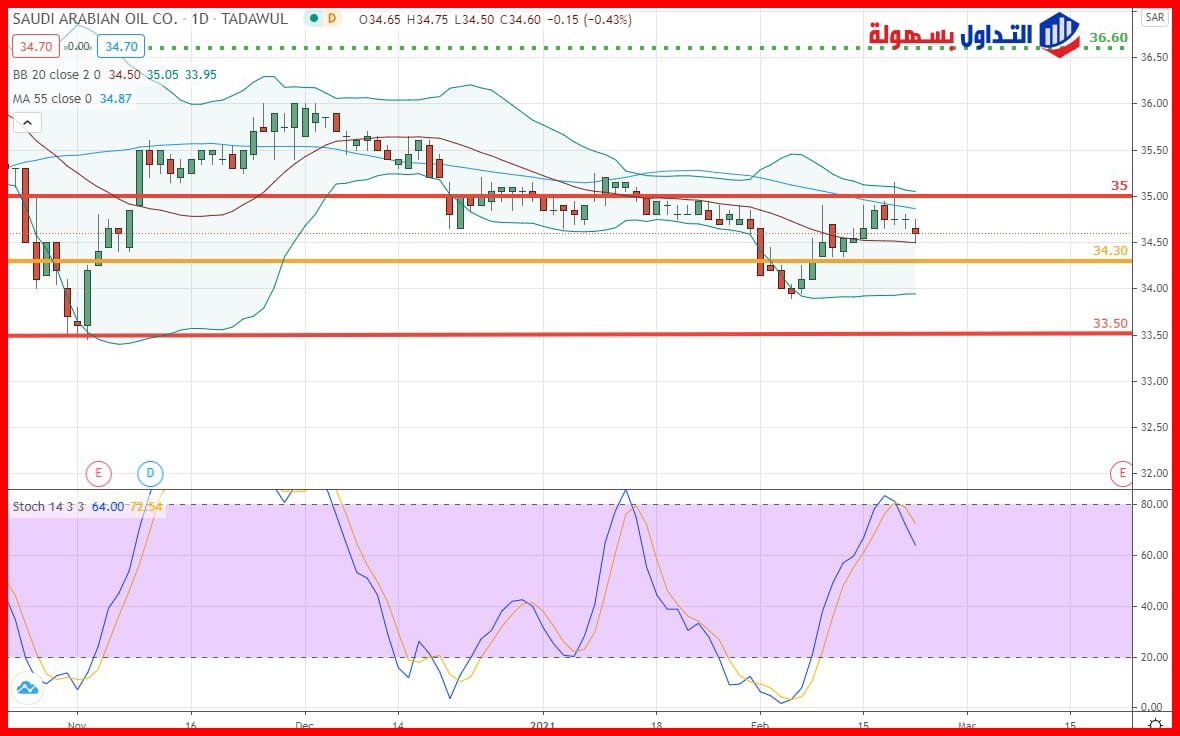Open the left earnings E marker
This screenshot has height=736, width=1180.
(x=98, y=473)
